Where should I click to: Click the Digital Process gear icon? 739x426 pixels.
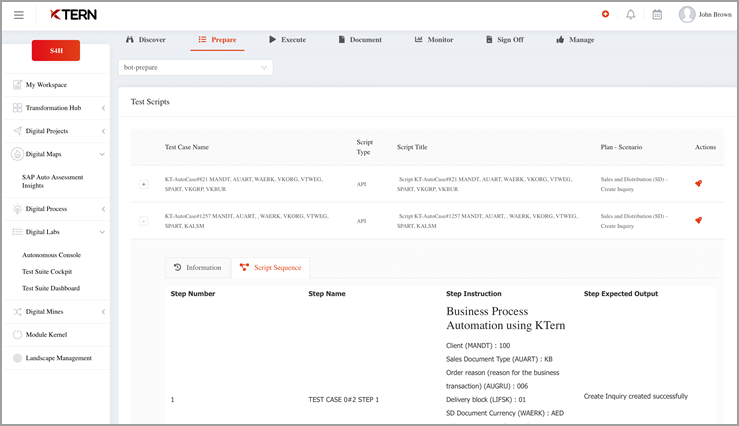tap(17, 209)
